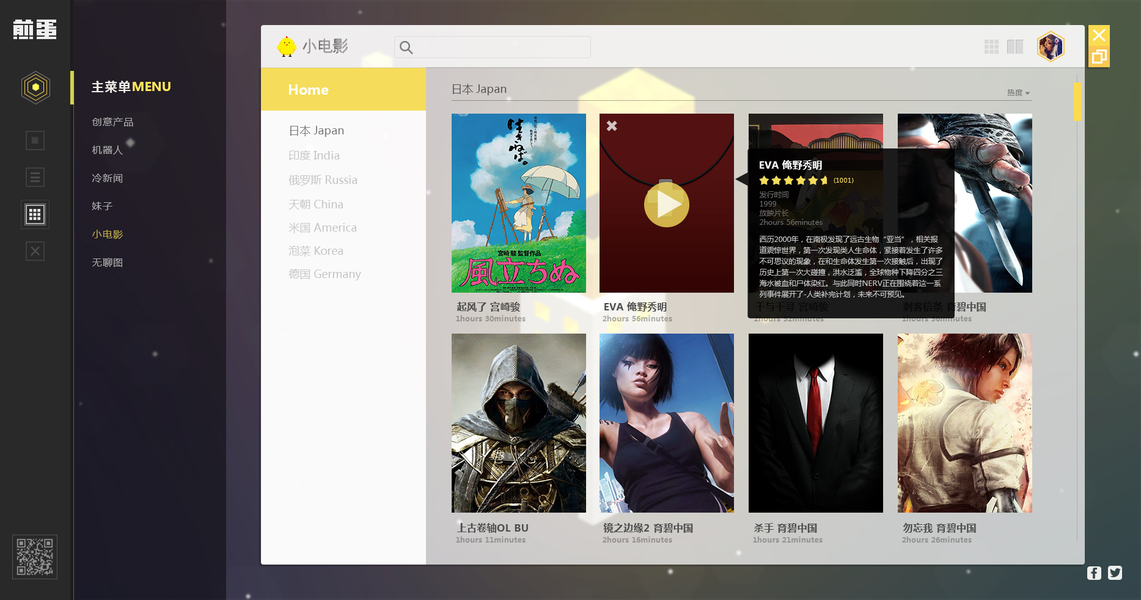The image size is (1141, 600).
Task: Open the 热度 sort dropdown
Action: coord(1018,92)
